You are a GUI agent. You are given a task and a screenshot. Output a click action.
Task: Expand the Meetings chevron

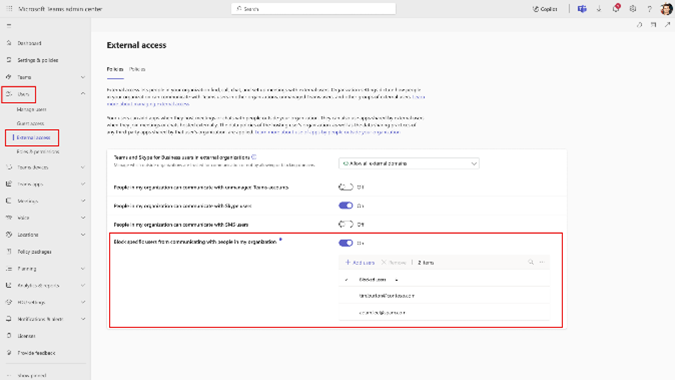point(83,201)
